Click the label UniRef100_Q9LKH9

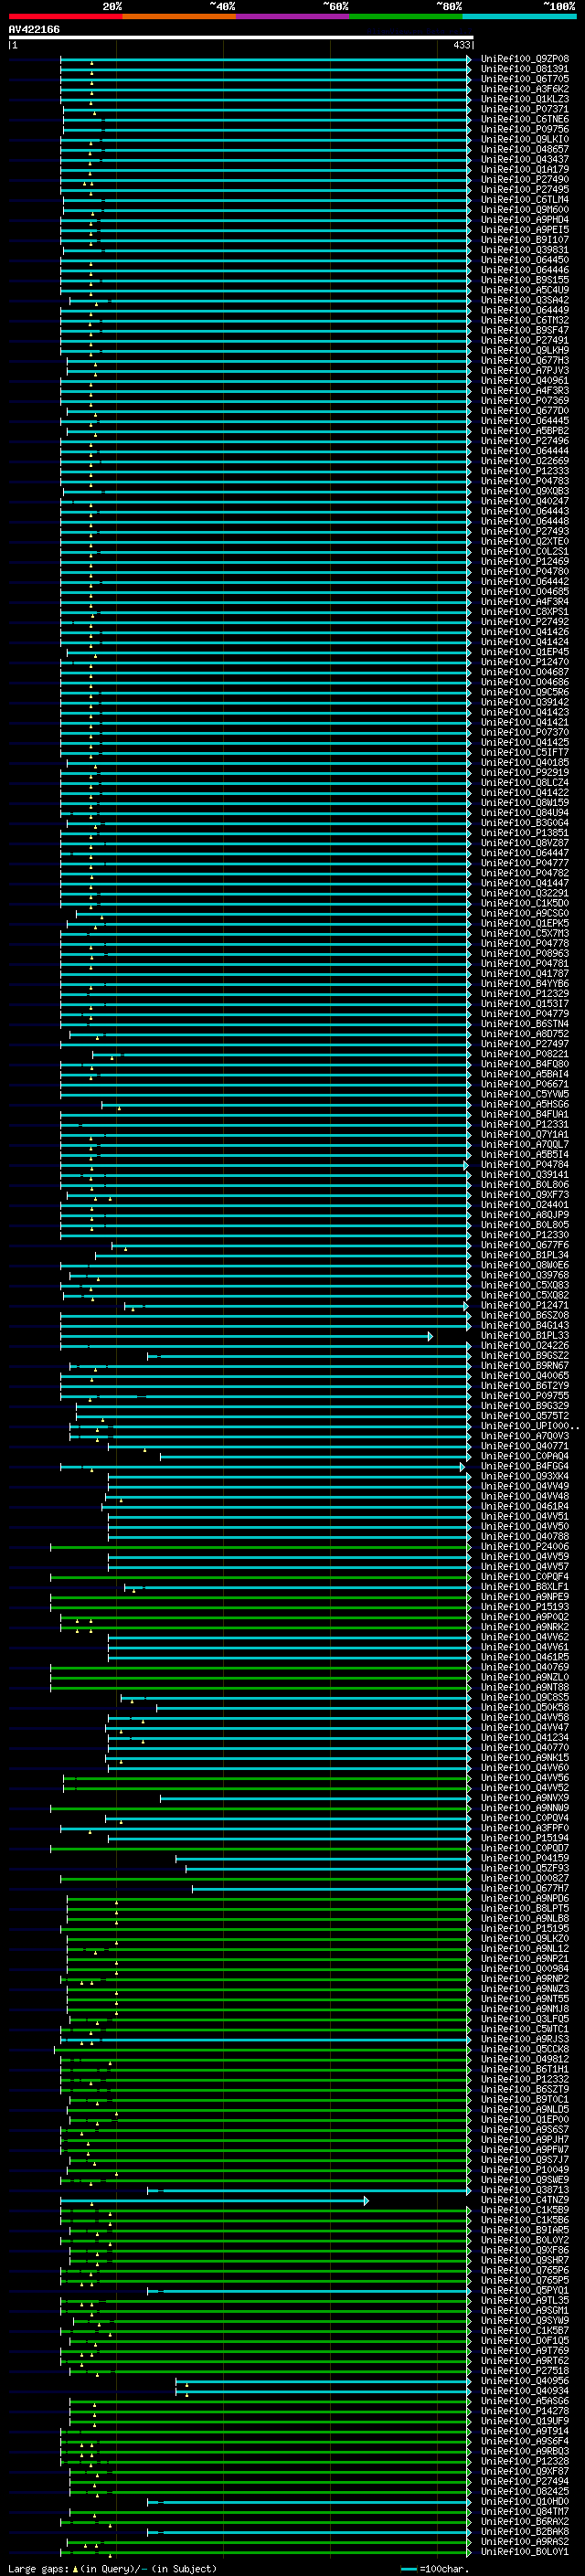point(525,350)
